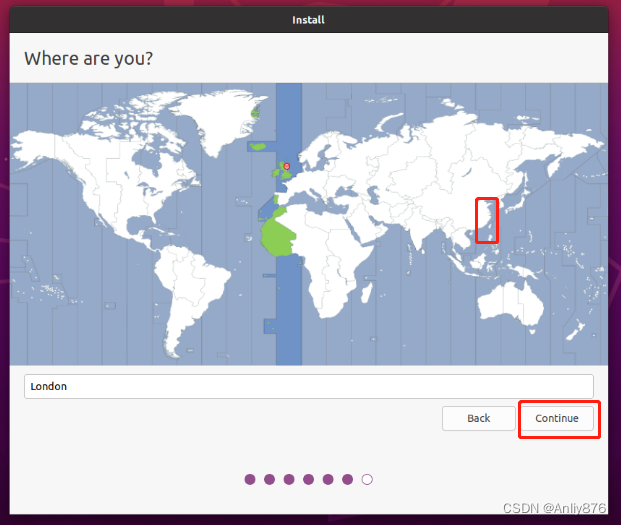Screen dimensions: 621x525
Task: Click the Back button
Action: coord(478,418)
